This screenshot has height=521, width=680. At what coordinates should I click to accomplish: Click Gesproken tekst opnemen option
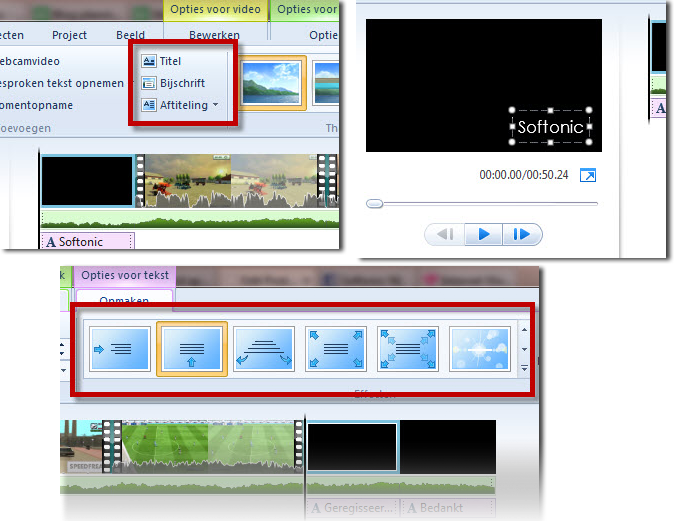click(62, 83)
